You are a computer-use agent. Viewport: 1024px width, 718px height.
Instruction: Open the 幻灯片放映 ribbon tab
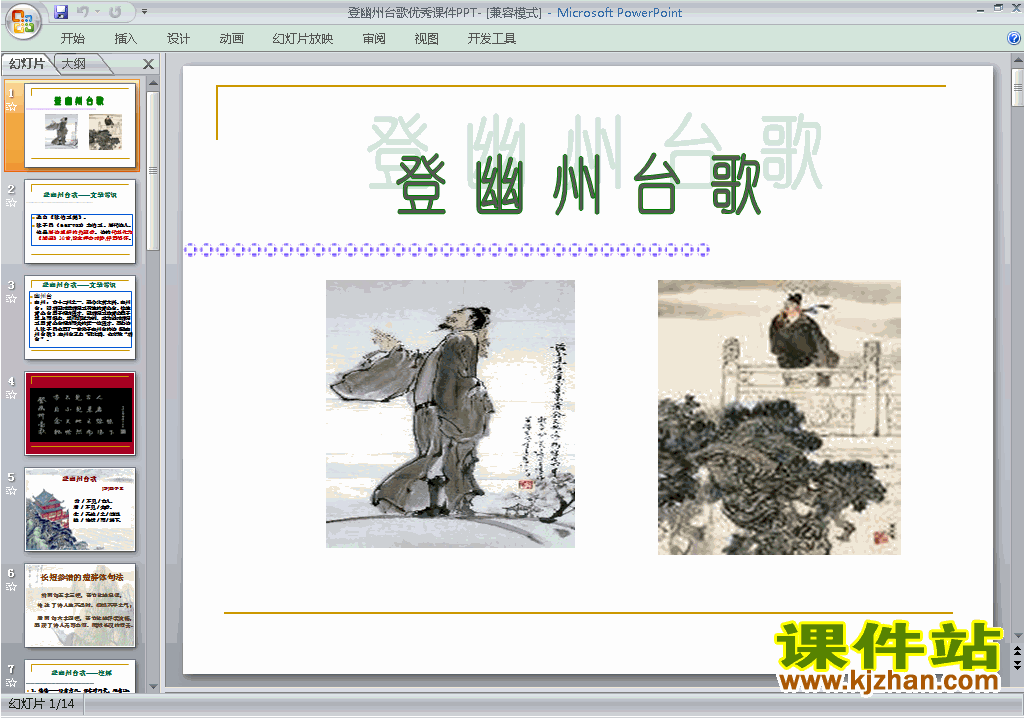(x=303, y=39)
